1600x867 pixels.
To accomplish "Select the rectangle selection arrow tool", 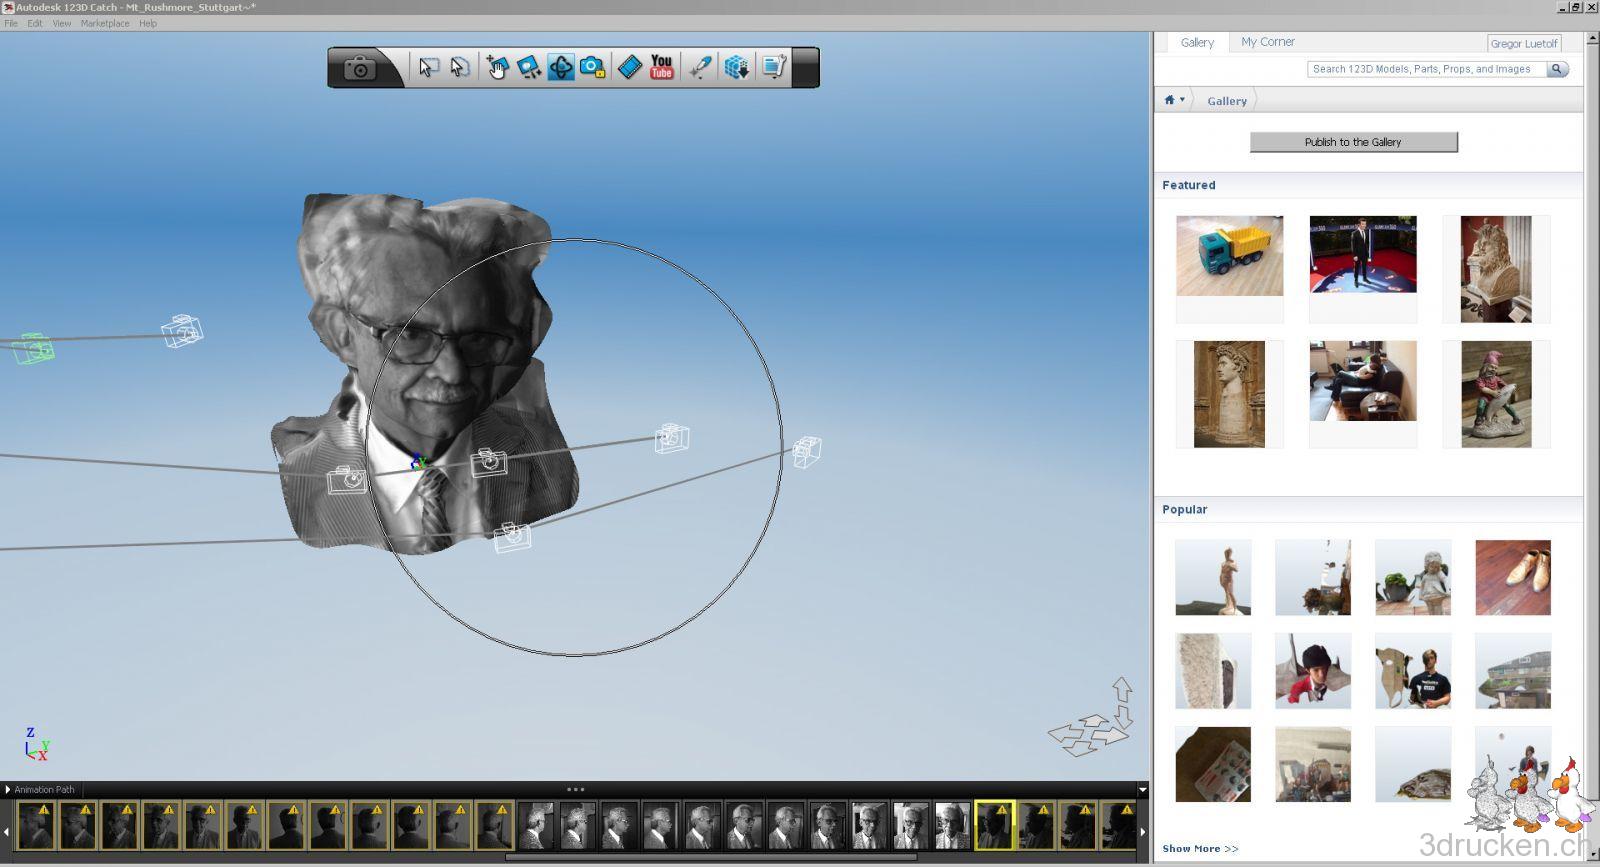I will 428,67.
